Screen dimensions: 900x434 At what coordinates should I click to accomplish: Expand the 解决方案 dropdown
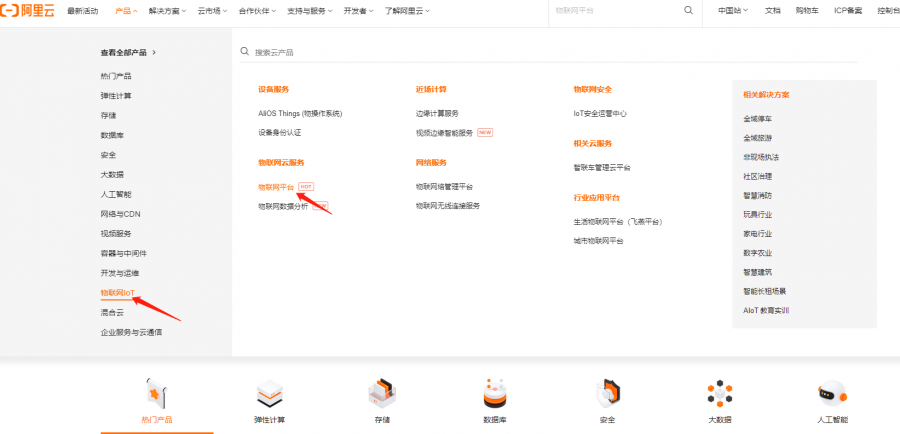click(x=167, y=10)
